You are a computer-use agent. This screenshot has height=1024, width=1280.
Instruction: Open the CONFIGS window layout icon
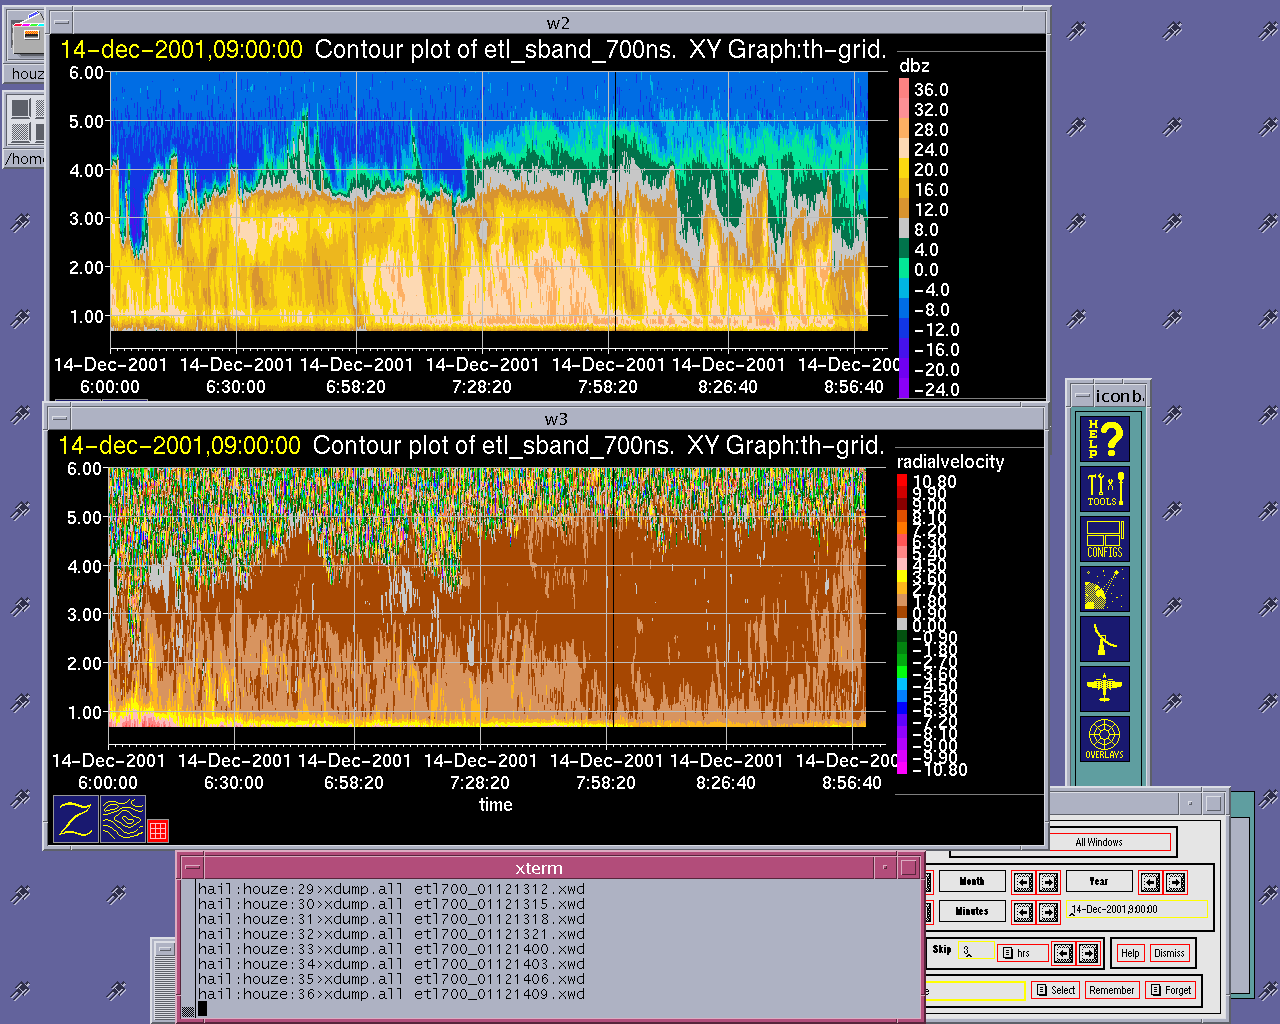(x=1105, y=539)
